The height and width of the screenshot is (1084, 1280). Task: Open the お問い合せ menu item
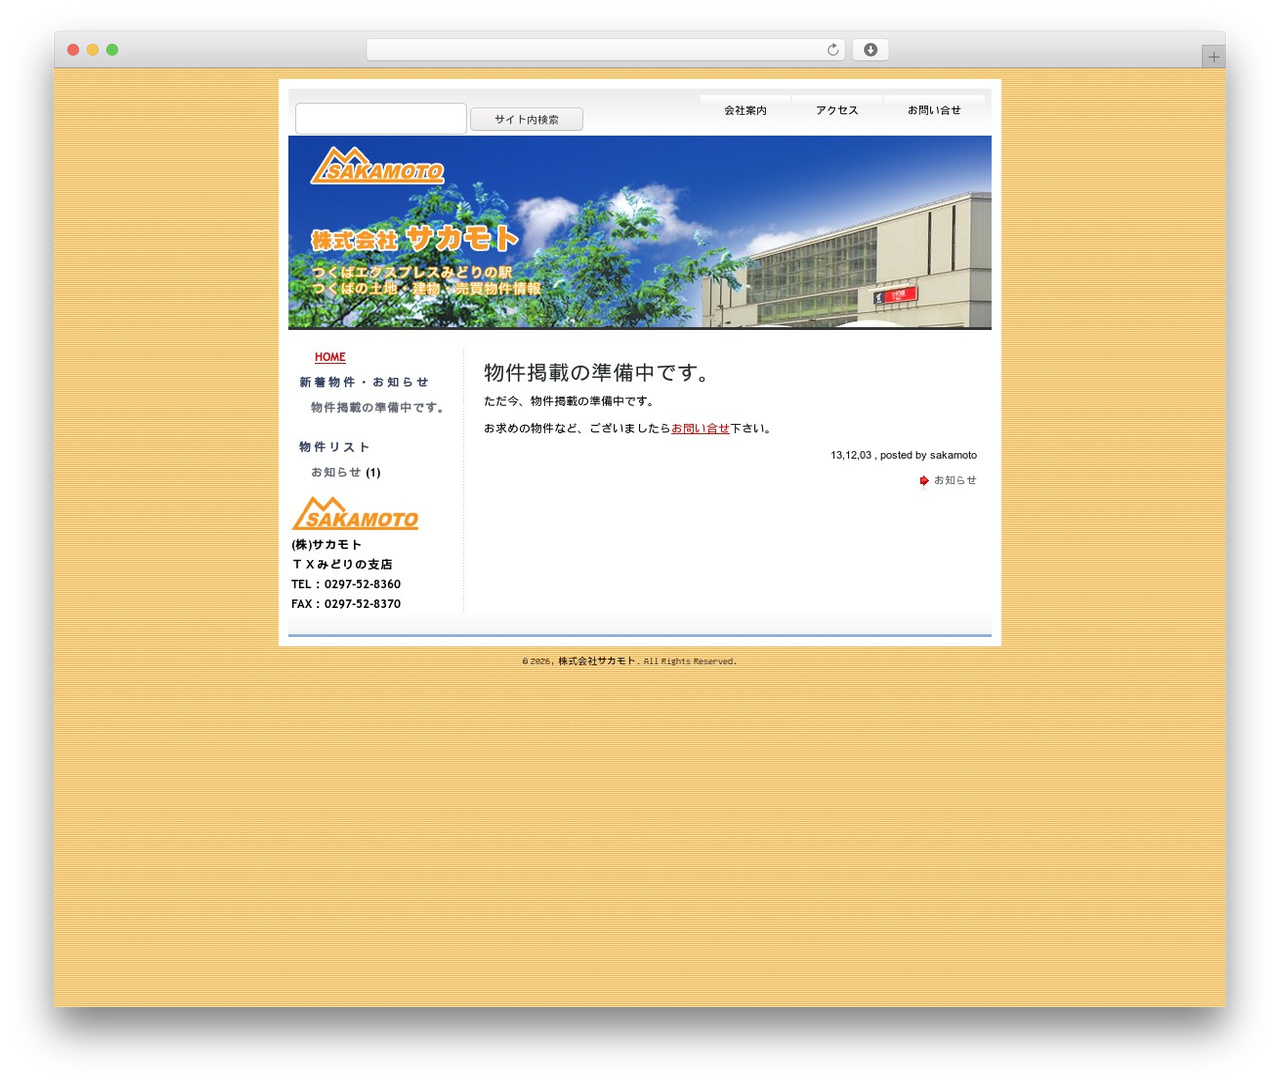pyautogui.click(x=934, y=110)
